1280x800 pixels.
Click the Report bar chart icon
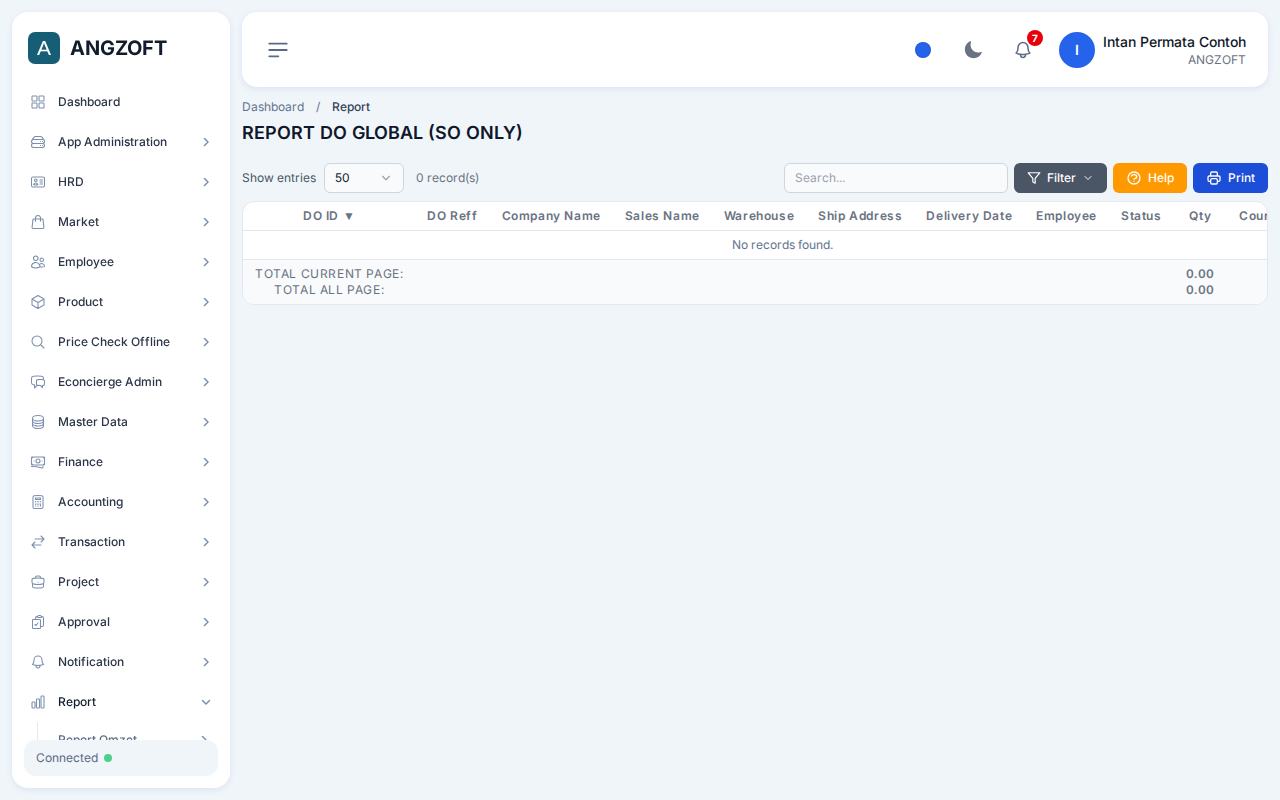(38, 702)
